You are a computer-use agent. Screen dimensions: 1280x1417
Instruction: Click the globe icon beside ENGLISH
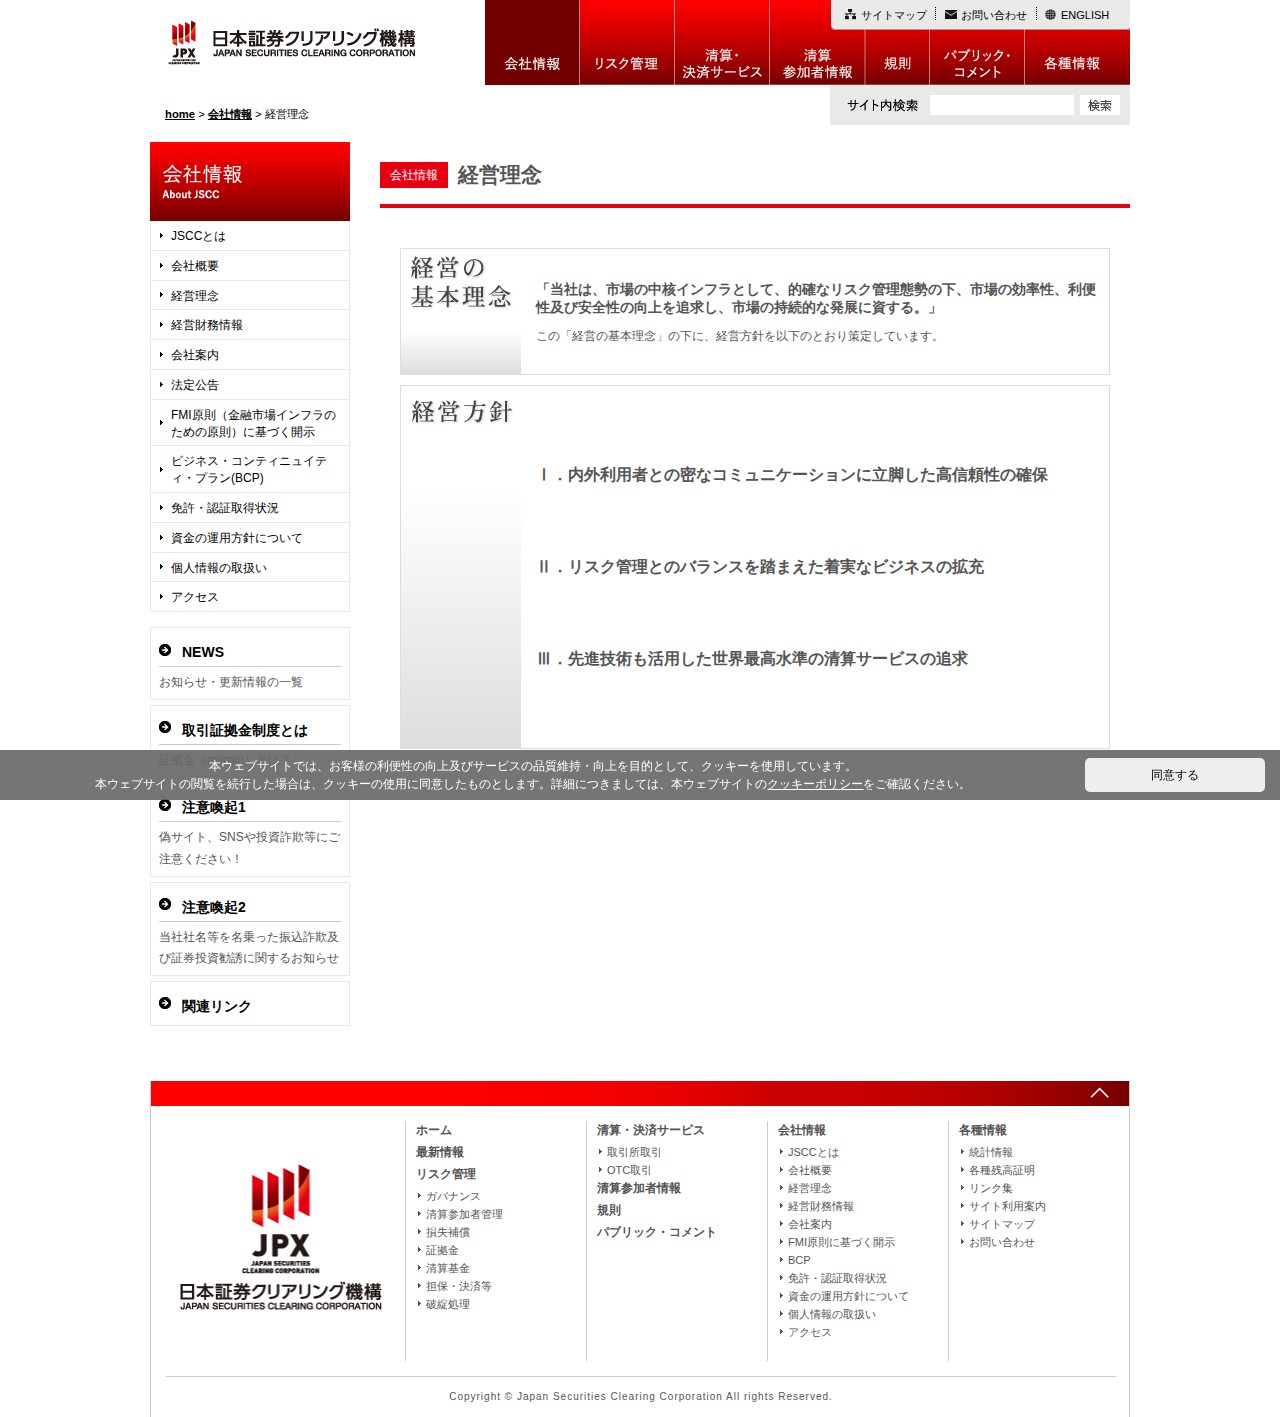point(1050,15)
